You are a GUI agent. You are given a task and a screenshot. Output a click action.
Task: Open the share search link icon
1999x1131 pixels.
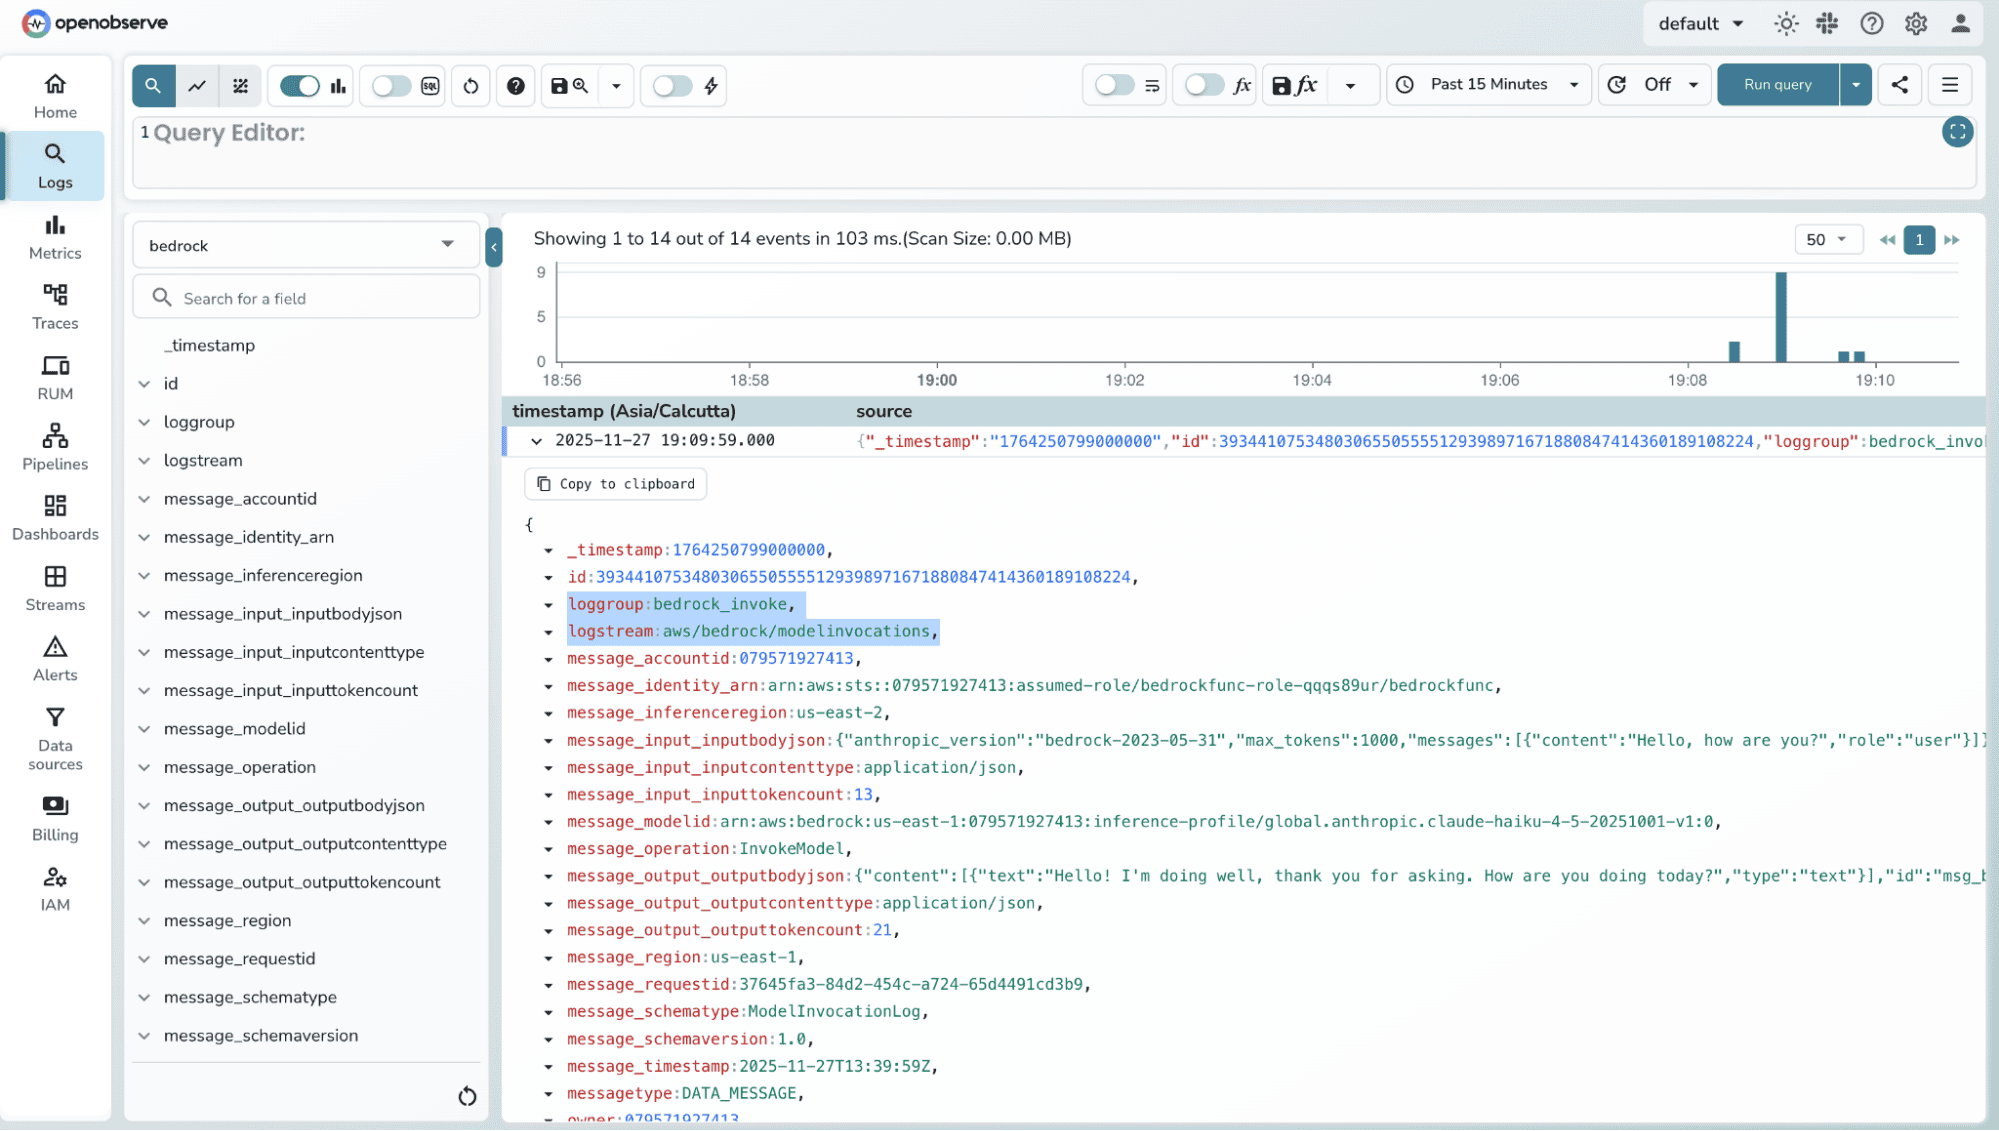pos(1899,84)
